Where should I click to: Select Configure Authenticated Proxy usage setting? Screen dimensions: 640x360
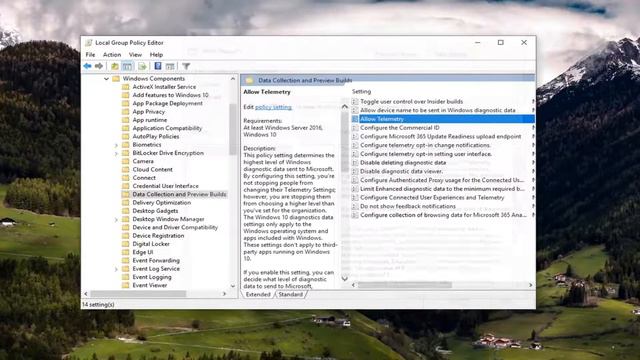click(442, 180)
